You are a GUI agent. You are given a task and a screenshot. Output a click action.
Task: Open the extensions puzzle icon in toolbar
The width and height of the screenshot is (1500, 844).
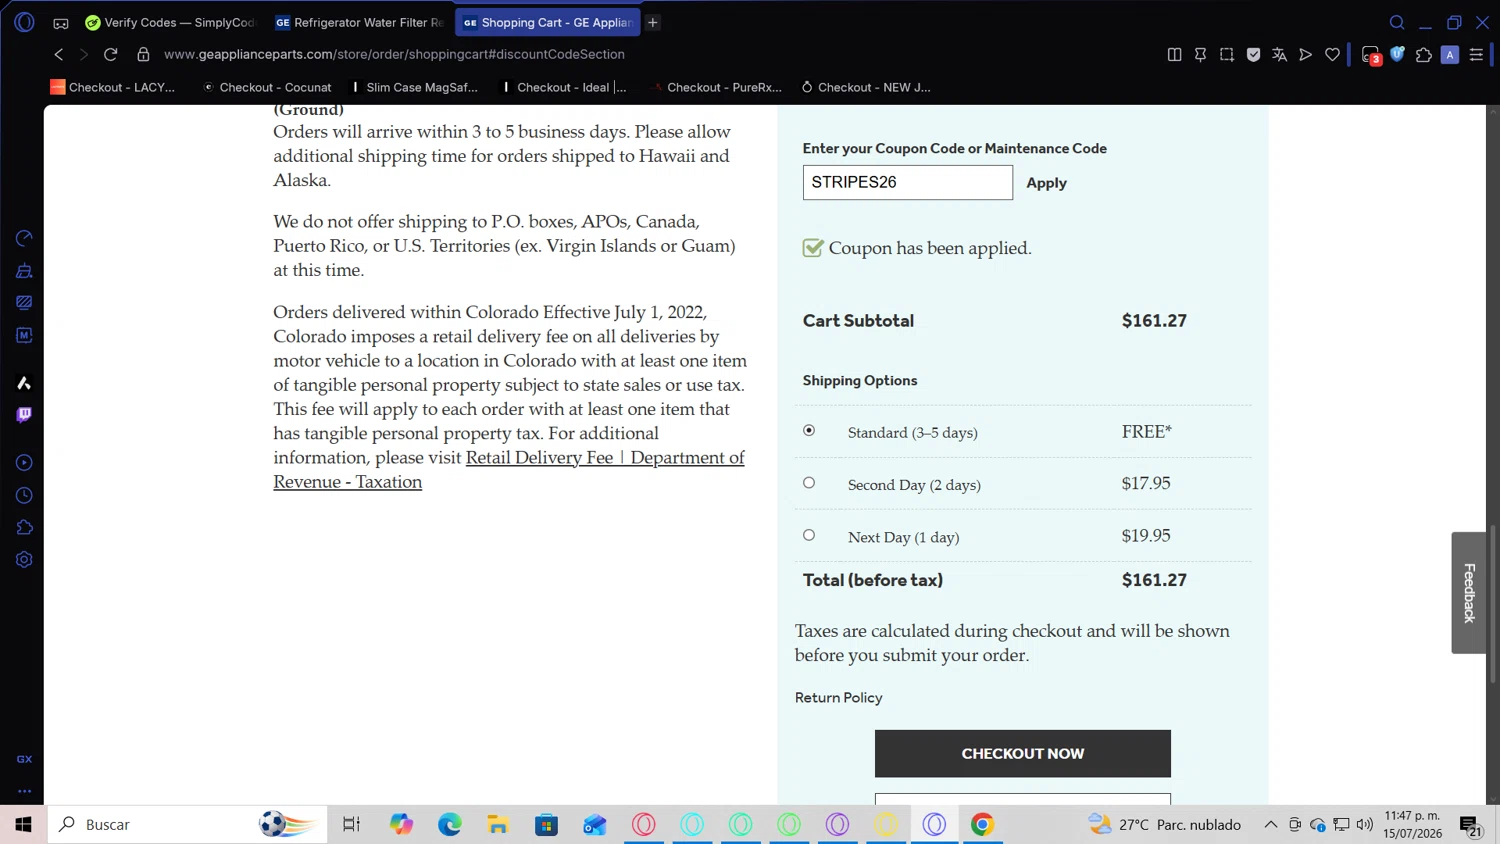pyautogui.click(x=1423, y=54)
